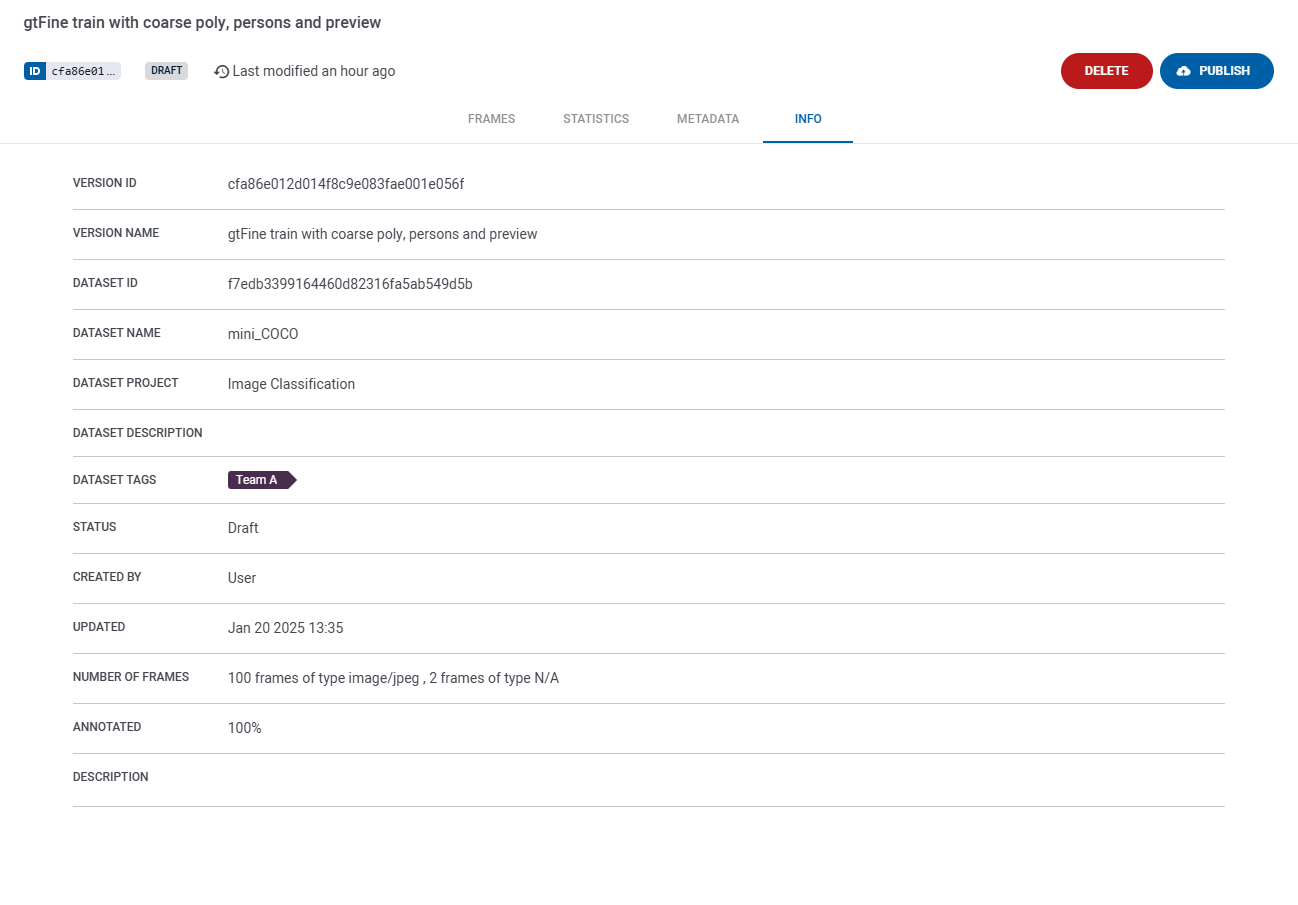Select the ANNOTATED 100% value
This screenshot has width=1298, height=905.
(x=245, y=727)
